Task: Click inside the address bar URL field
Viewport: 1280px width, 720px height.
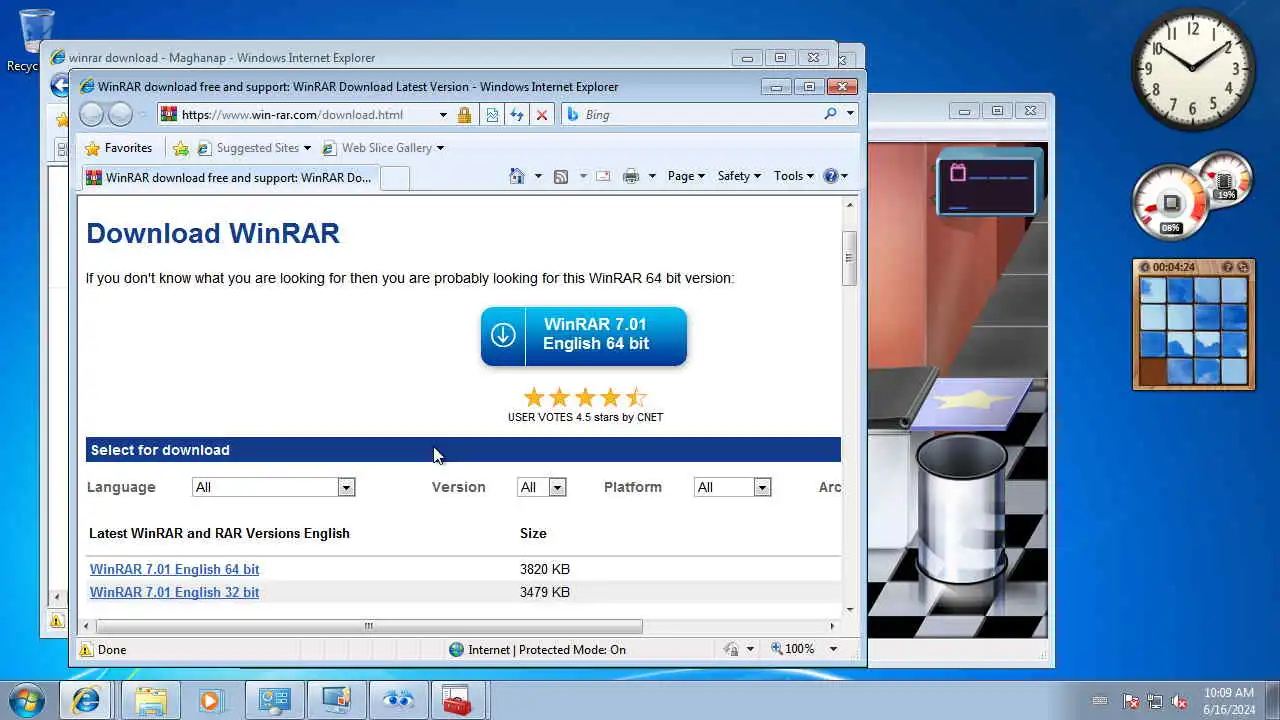Action: pyautogui.click(x=306, y=115)
